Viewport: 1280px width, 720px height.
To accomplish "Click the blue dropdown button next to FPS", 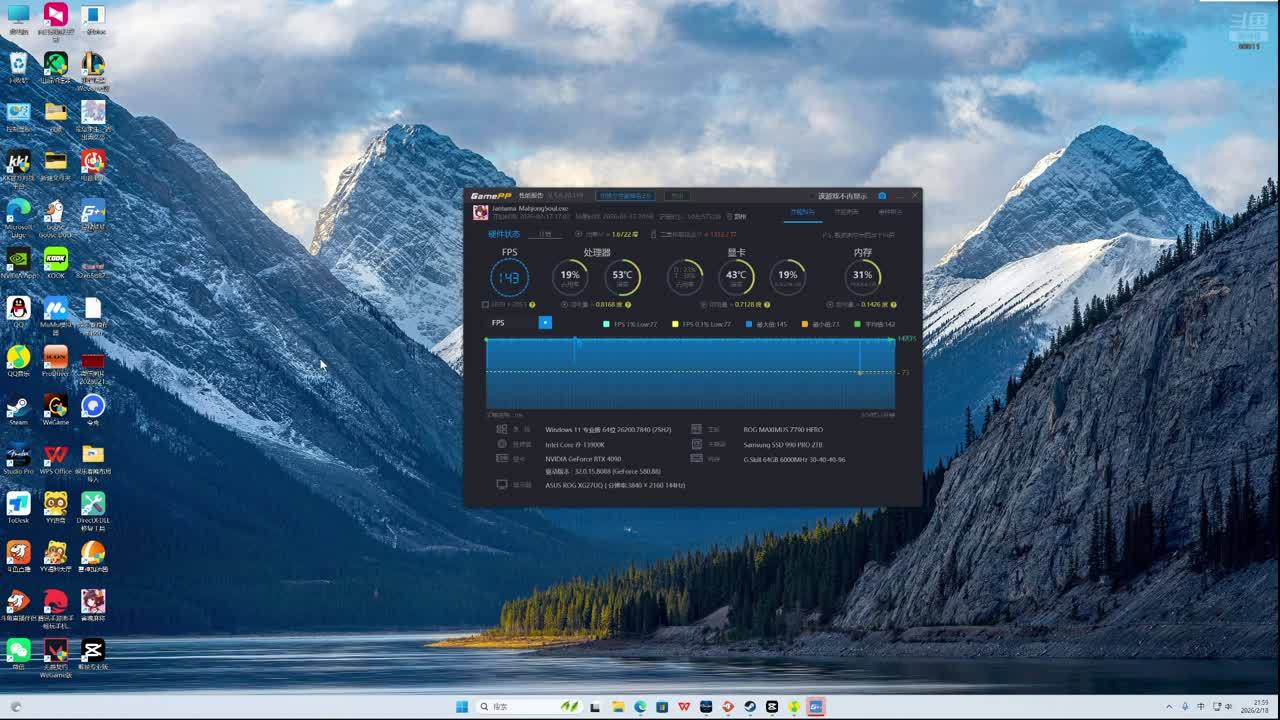I will (545, 323).
